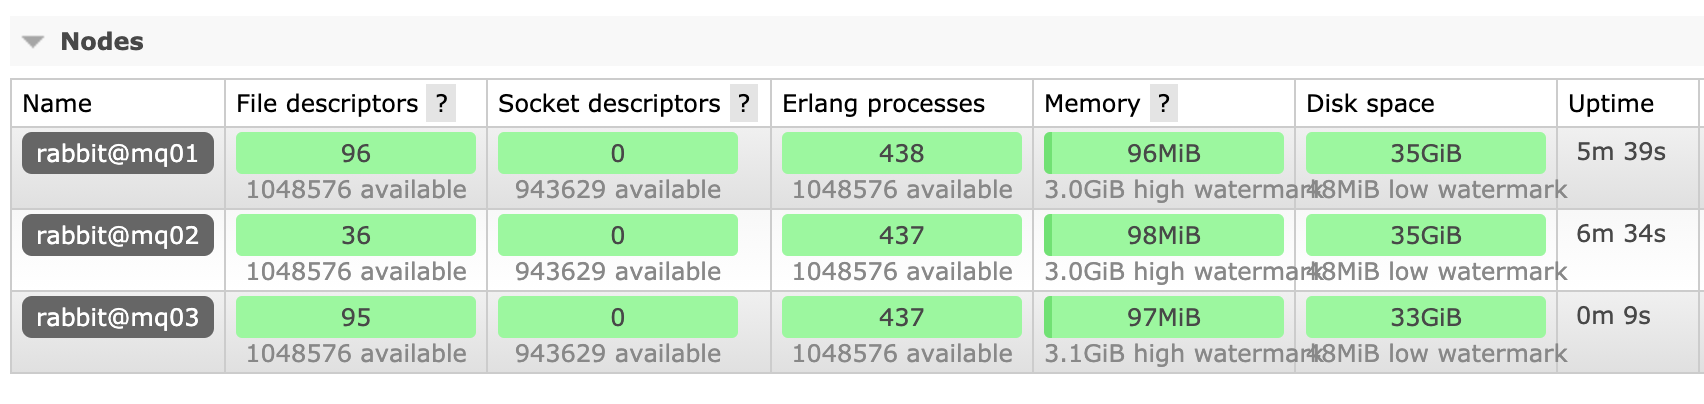Click the Uptime column header
The width and height of the screenshot is (1704, 404).
pyautogui.click(x=1611, y=103)
